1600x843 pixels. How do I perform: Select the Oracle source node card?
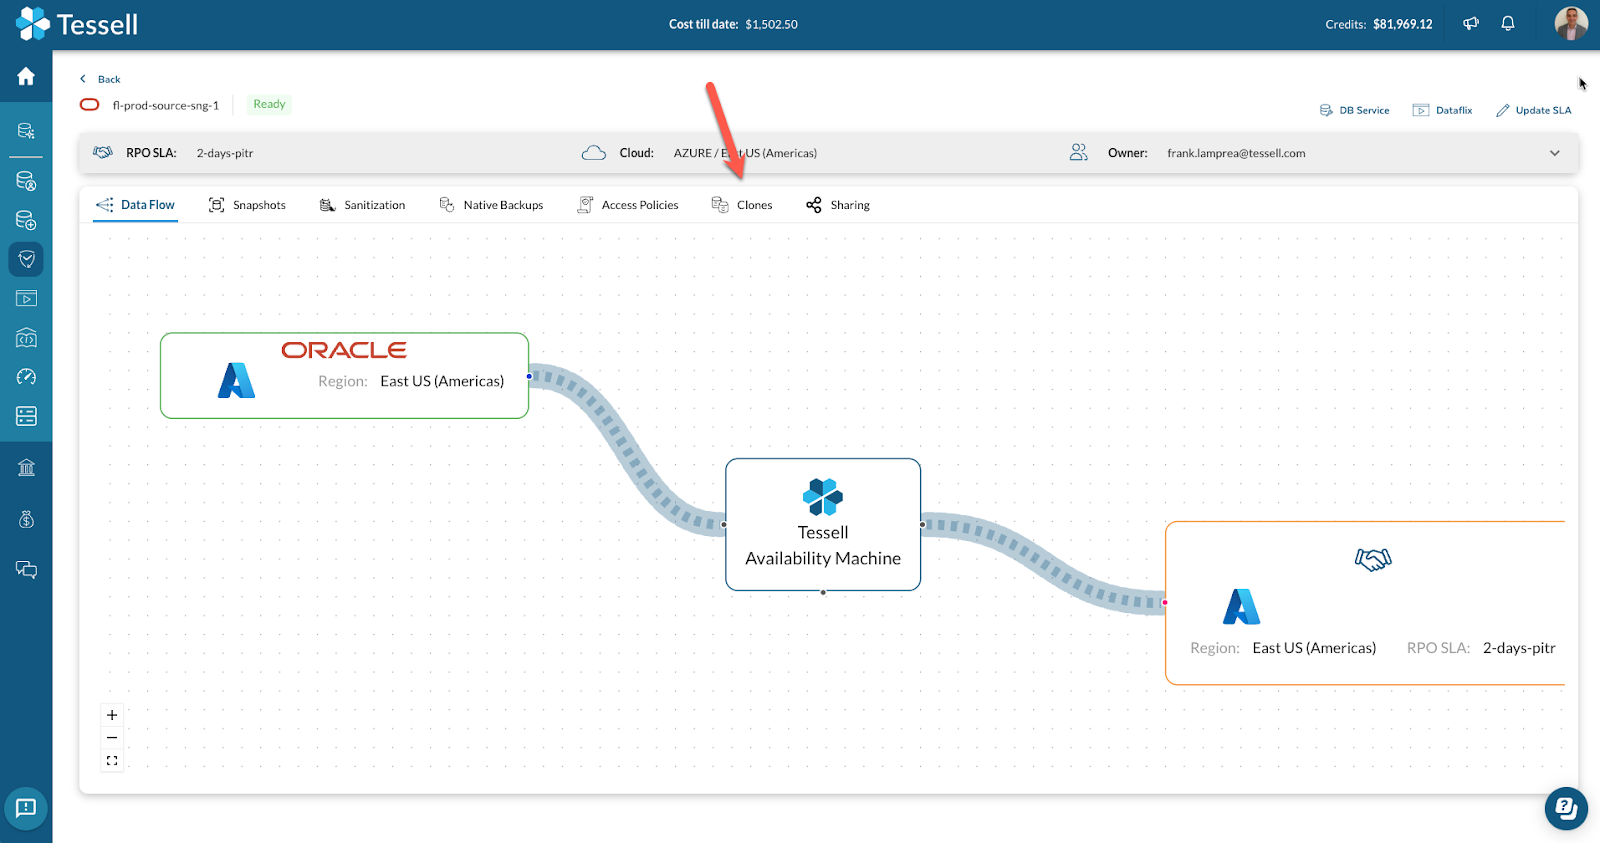tap(344, 376)
